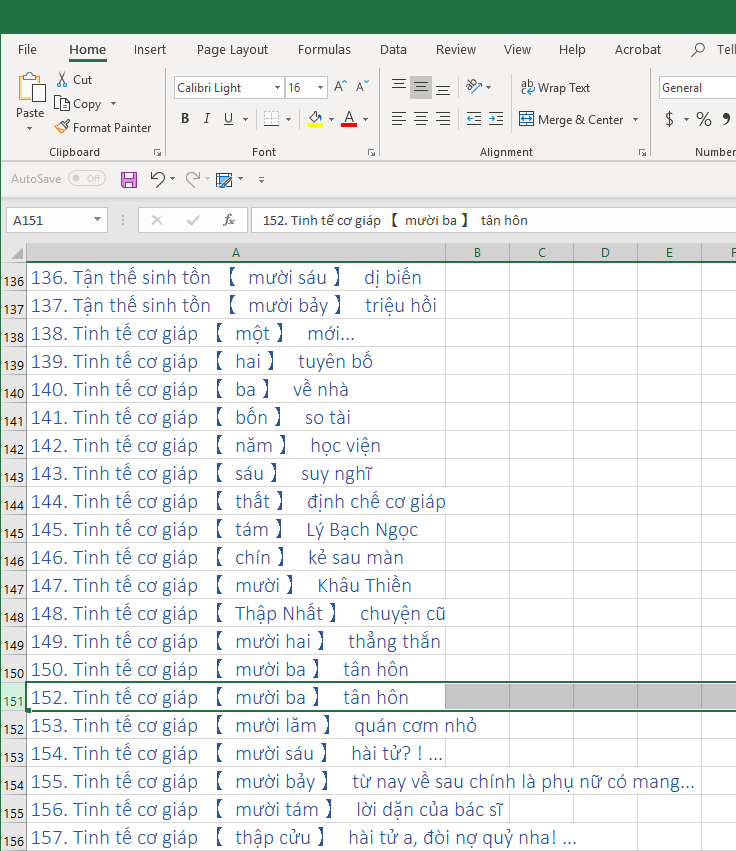Open the Formulas ribbon tab

pyautogui.click(x=324, y=50)
